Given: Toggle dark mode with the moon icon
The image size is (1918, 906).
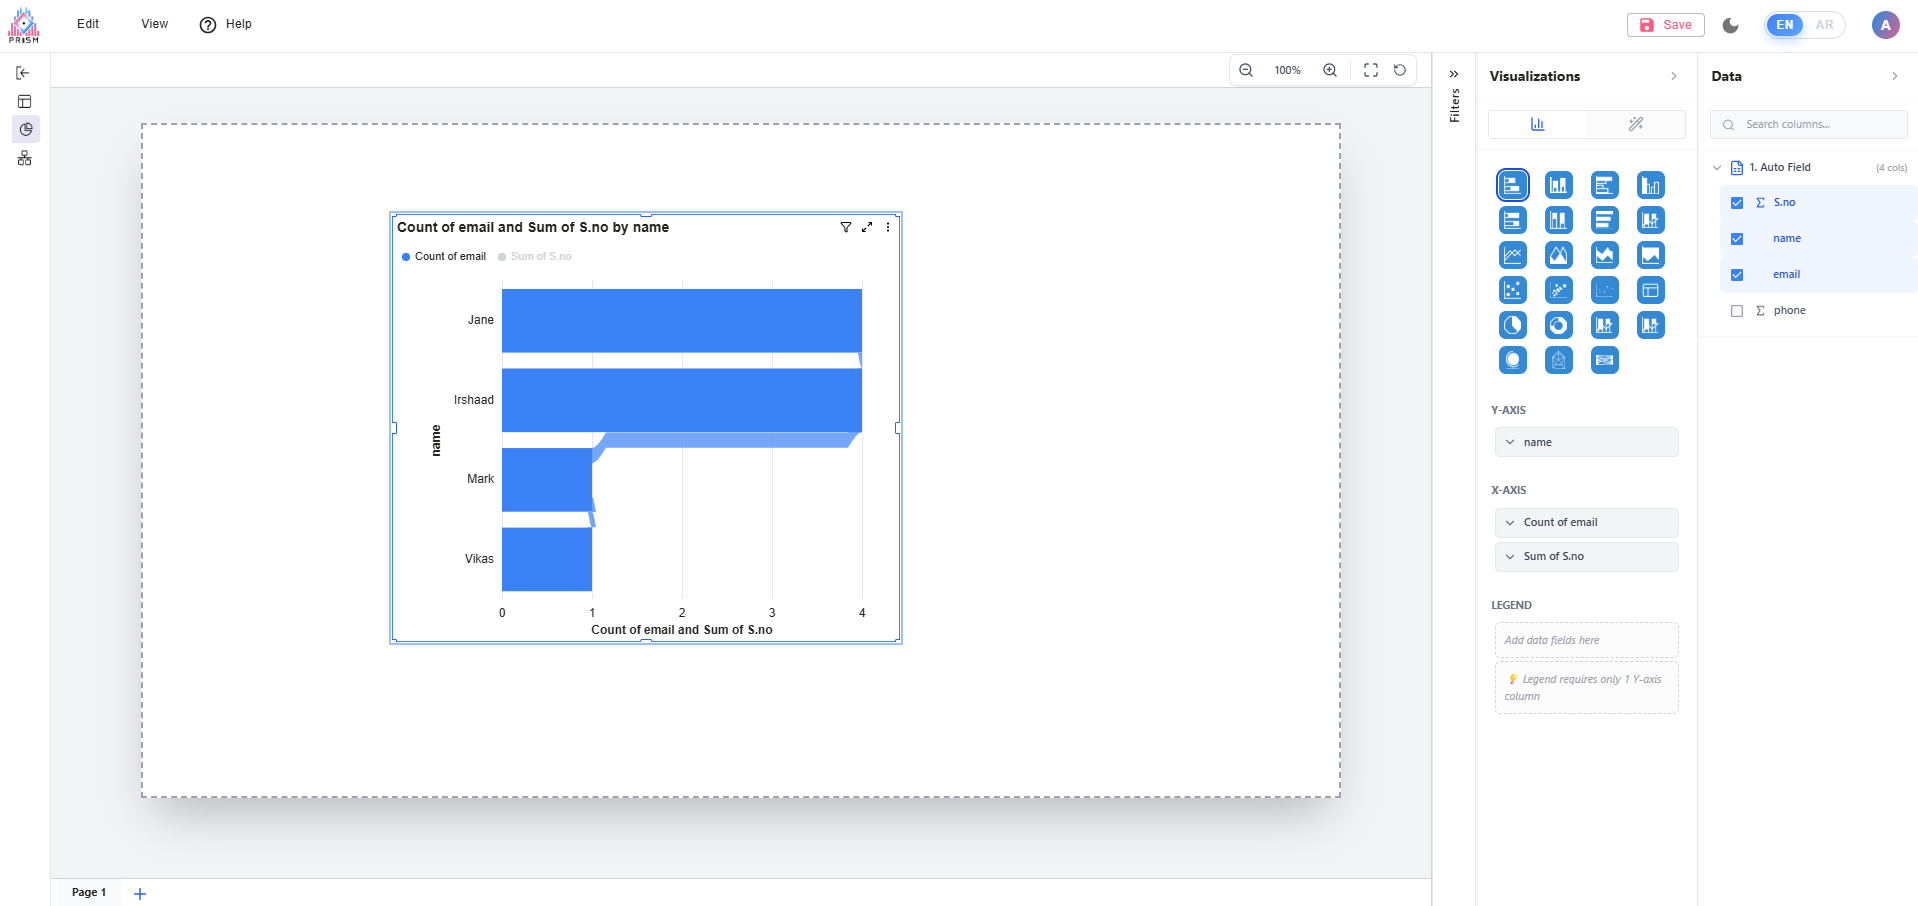Looking at the screenshot, I should [x=1731, y=25].
